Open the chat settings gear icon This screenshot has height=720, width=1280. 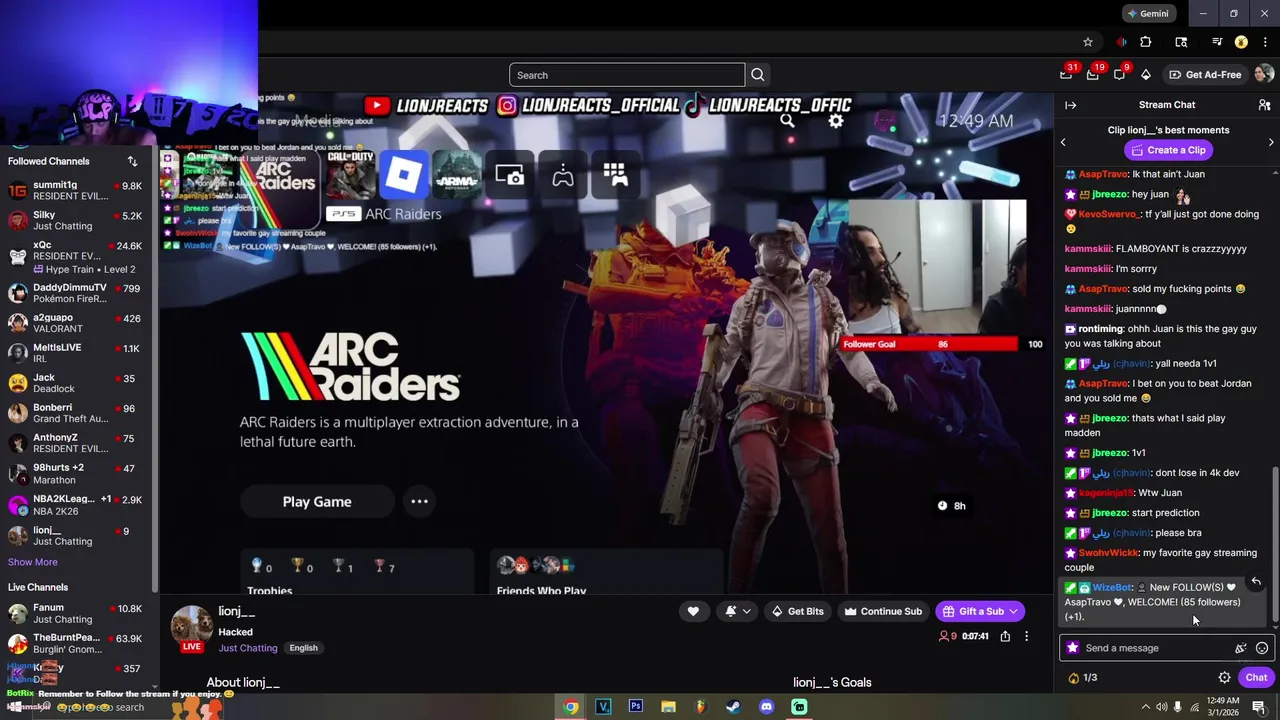point(1224,677)
